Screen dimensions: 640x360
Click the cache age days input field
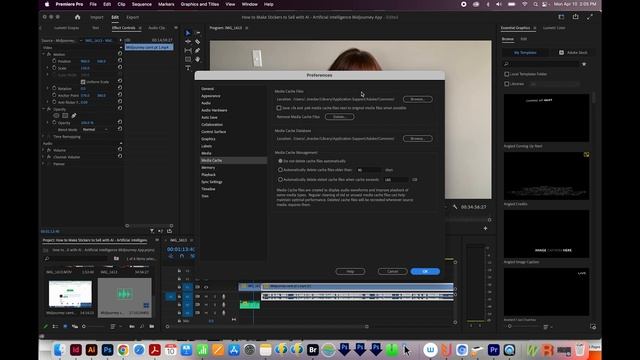(369, 170)
